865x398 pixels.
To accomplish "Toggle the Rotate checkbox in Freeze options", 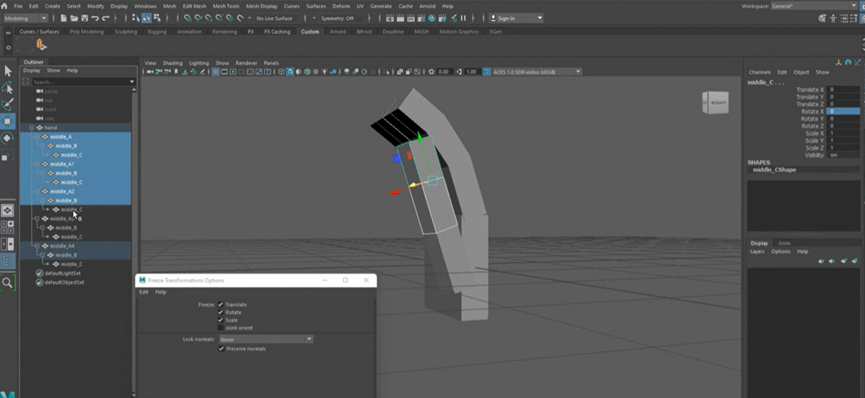I will [x=221, y=312].
